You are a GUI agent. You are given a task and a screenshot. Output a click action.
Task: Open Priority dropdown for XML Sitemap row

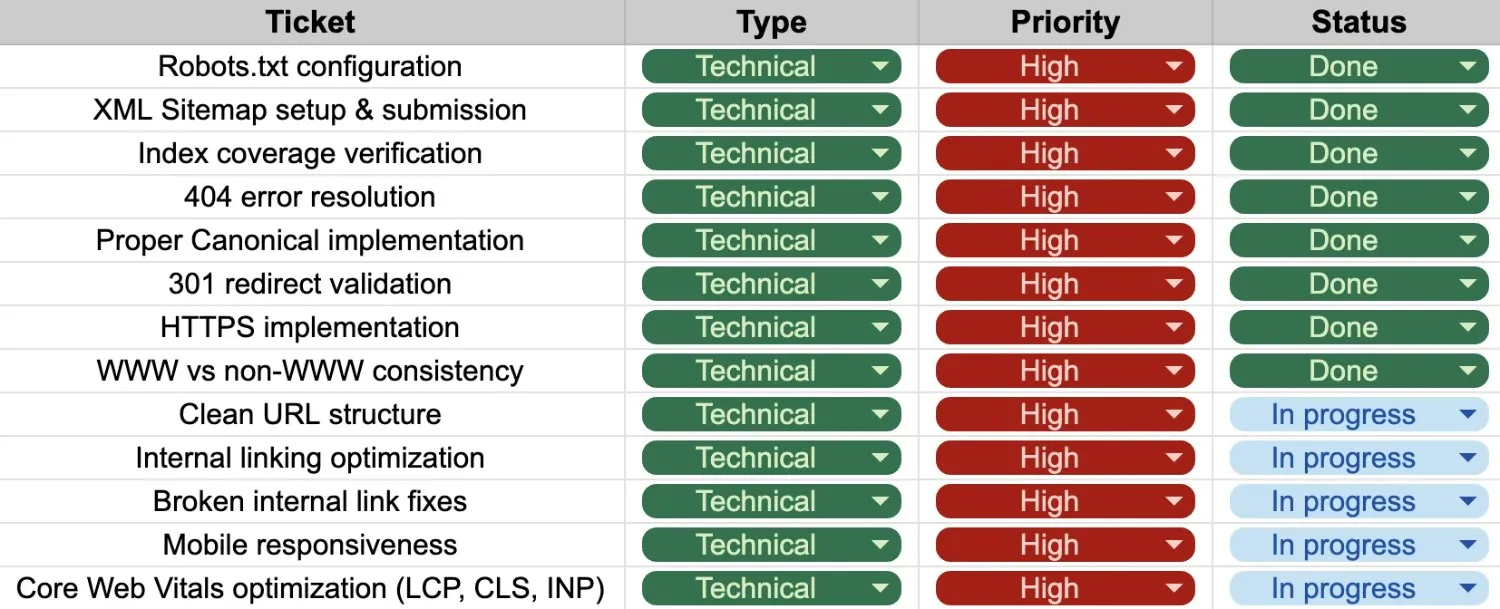tap(1174, 110)
